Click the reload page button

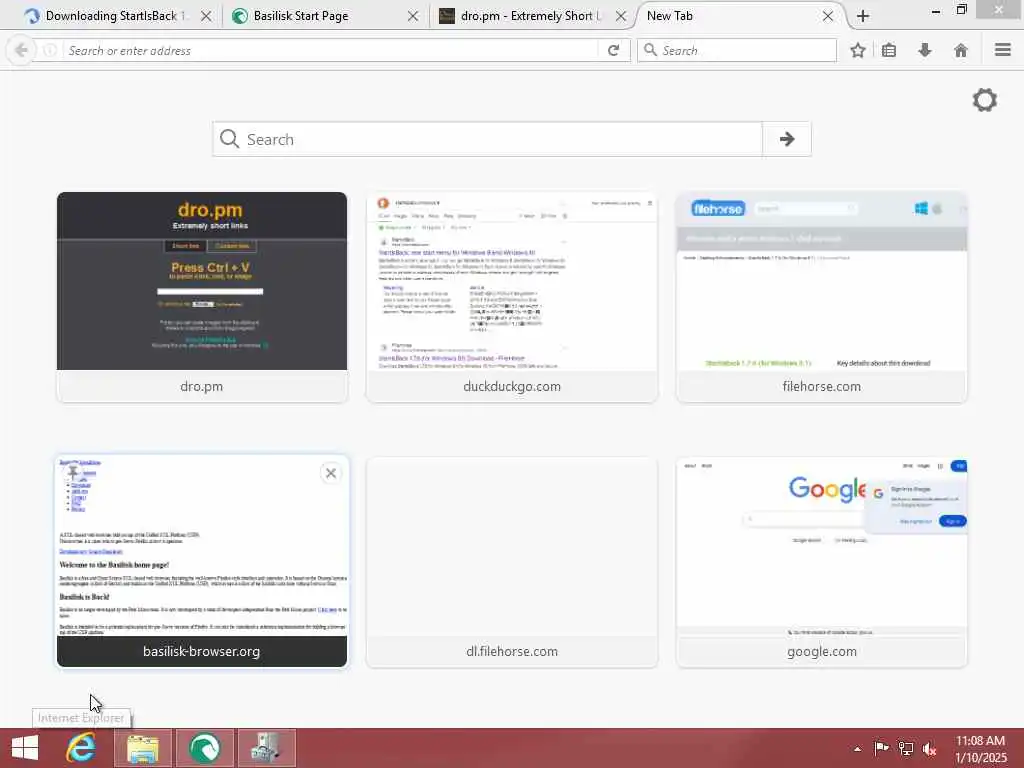pyautogui.click(x=613, y=50)
